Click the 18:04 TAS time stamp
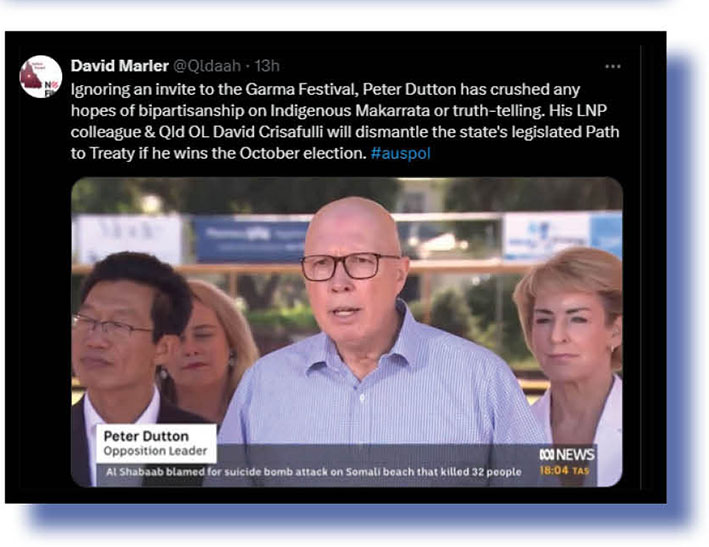The image size is (709, 547). pos(564,471)
